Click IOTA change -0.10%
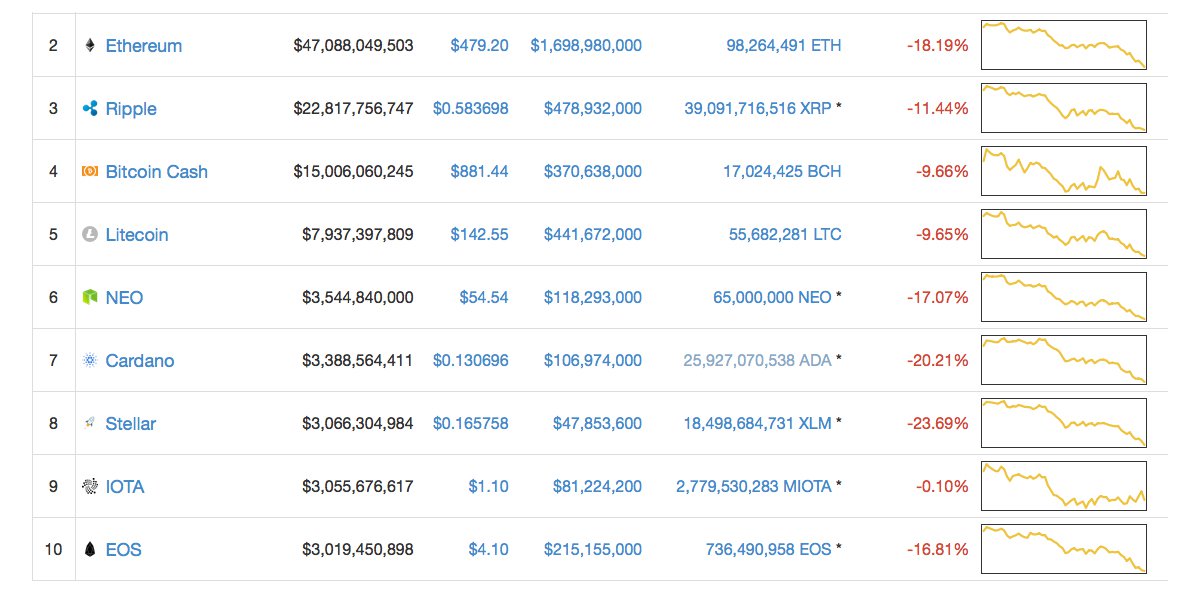 point(941,486)
